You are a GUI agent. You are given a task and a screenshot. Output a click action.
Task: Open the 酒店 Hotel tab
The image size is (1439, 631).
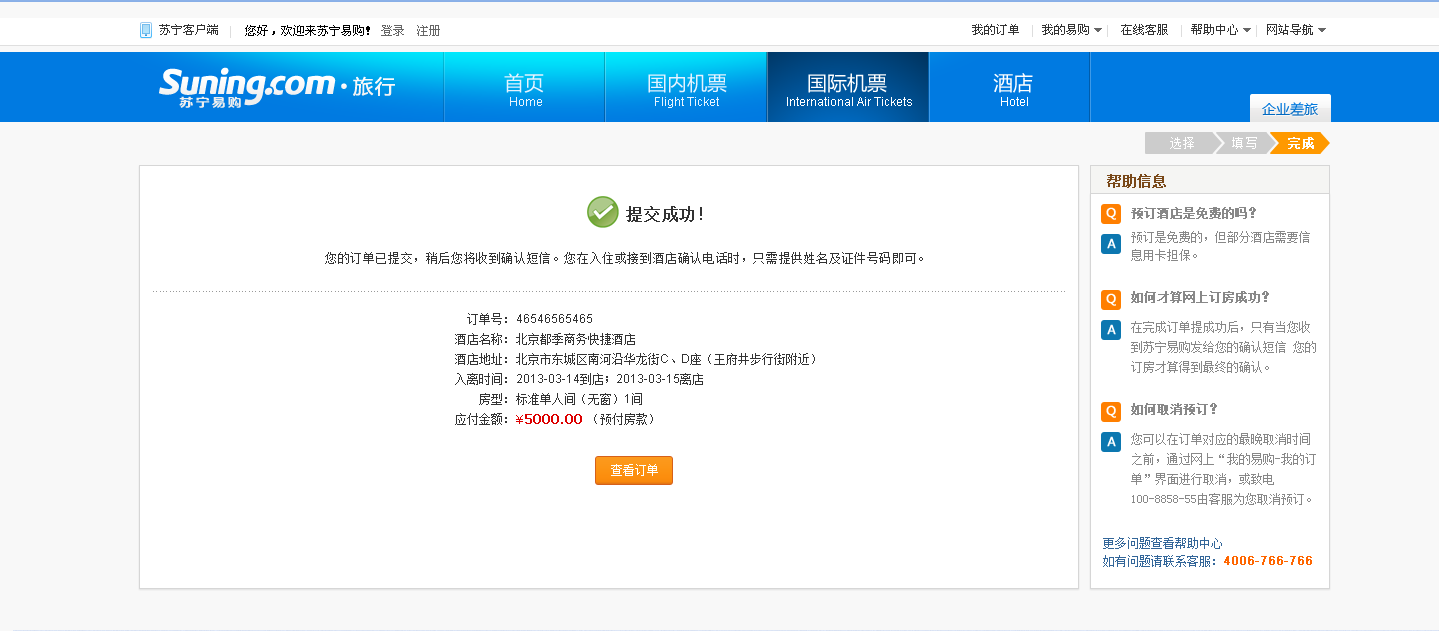coord(1012,88)
